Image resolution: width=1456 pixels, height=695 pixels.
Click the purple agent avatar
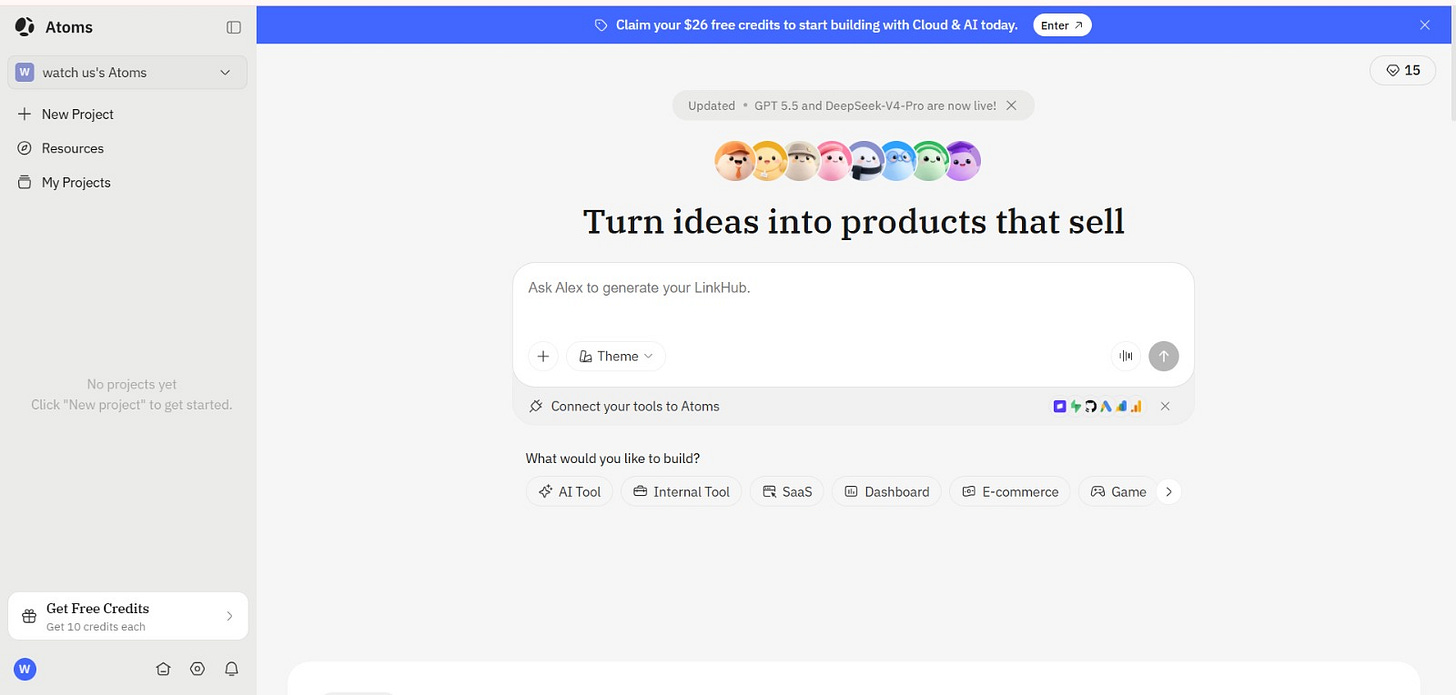(x=963, y=160)
